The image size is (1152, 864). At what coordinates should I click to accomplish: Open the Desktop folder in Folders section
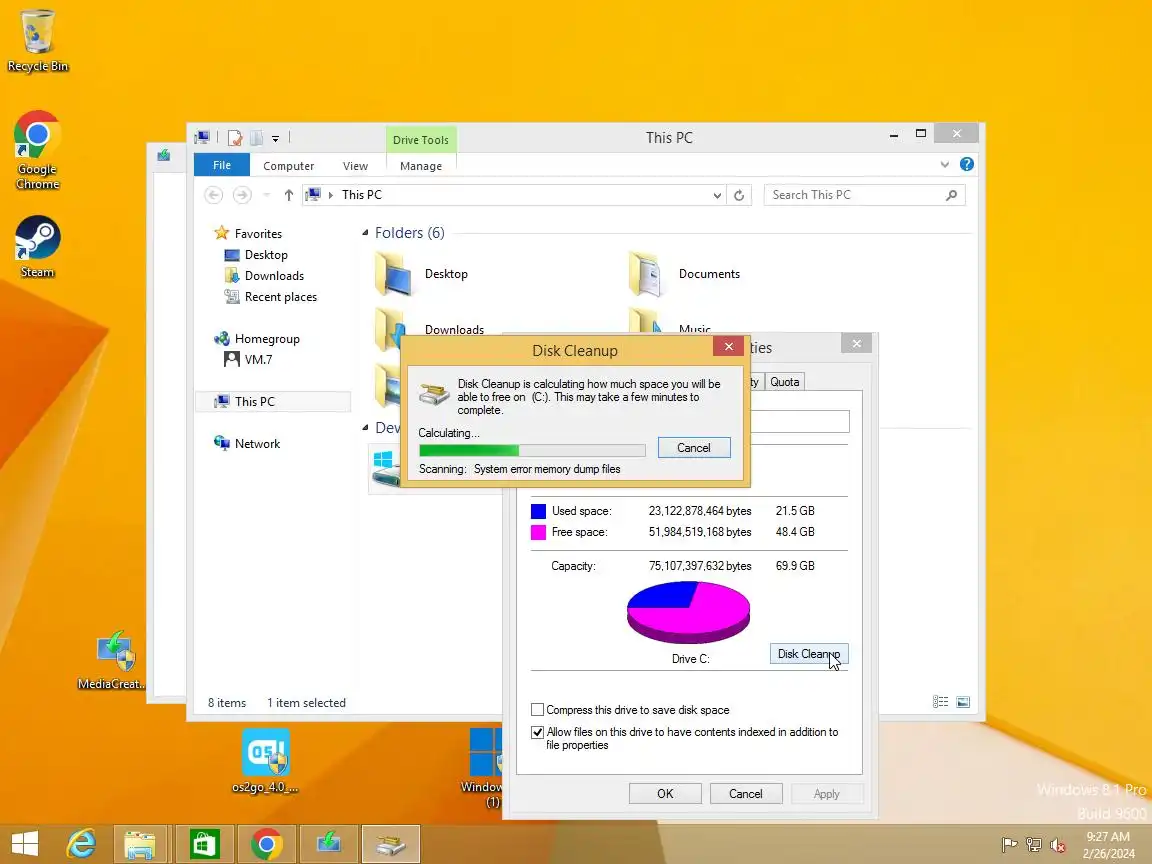[x=421, y=274]
